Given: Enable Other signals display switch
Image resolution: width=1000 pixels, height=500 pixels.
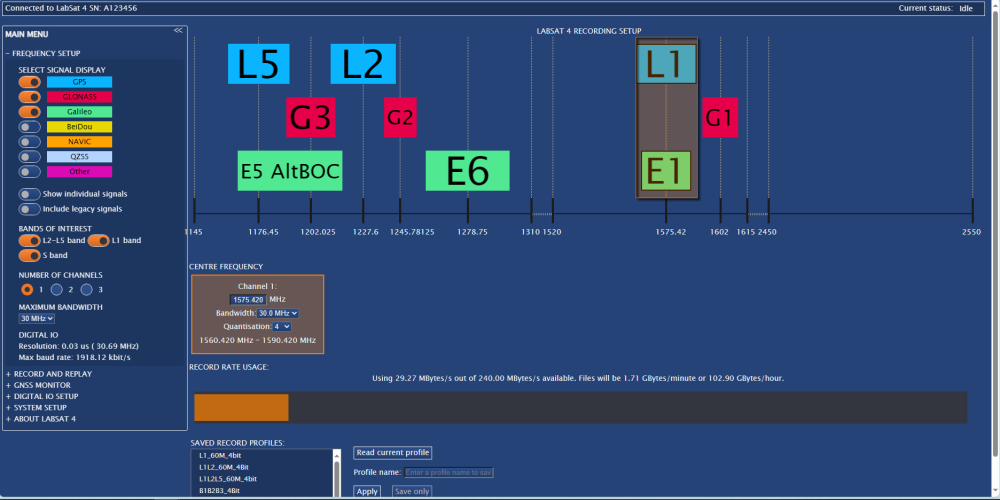Looking at the screenshot, I should click(x=29, y=172).
